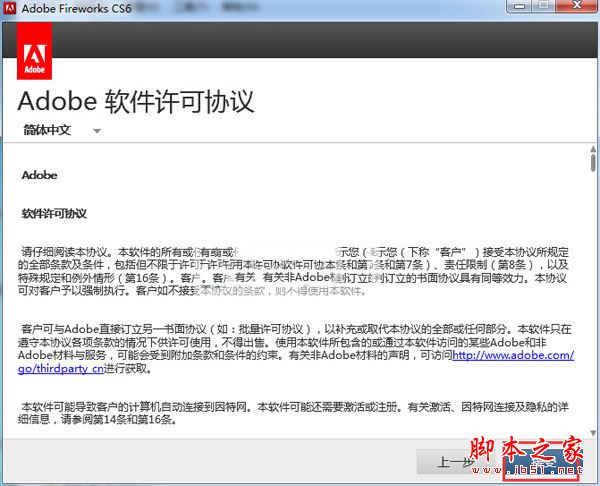Click the scrollbar down arrow of the license text

tap(593, 433)
